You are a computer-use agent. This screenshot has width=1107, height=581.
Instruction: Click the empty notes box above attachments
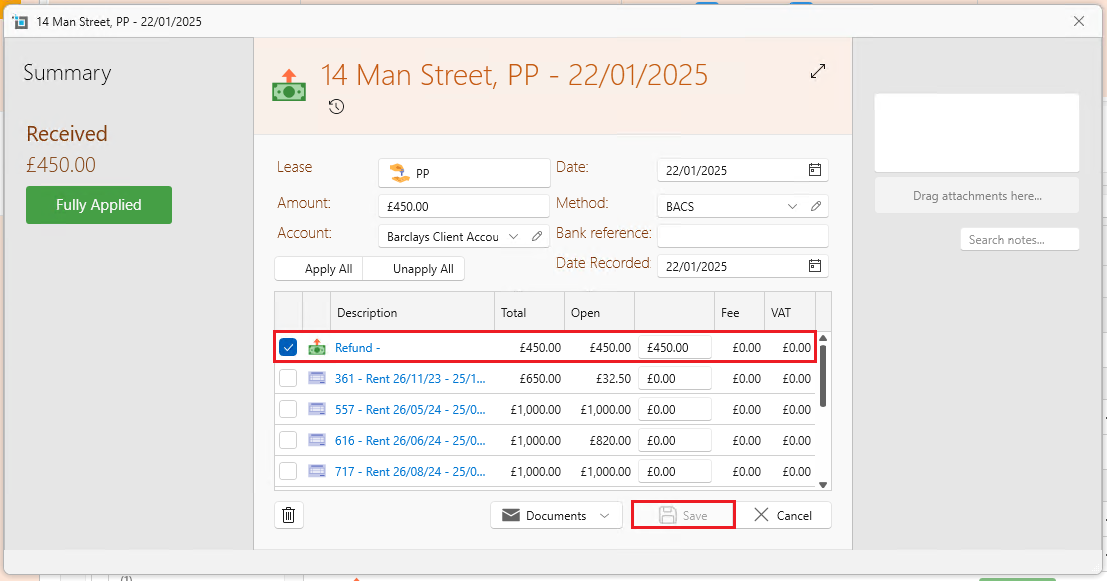(977, 133)
